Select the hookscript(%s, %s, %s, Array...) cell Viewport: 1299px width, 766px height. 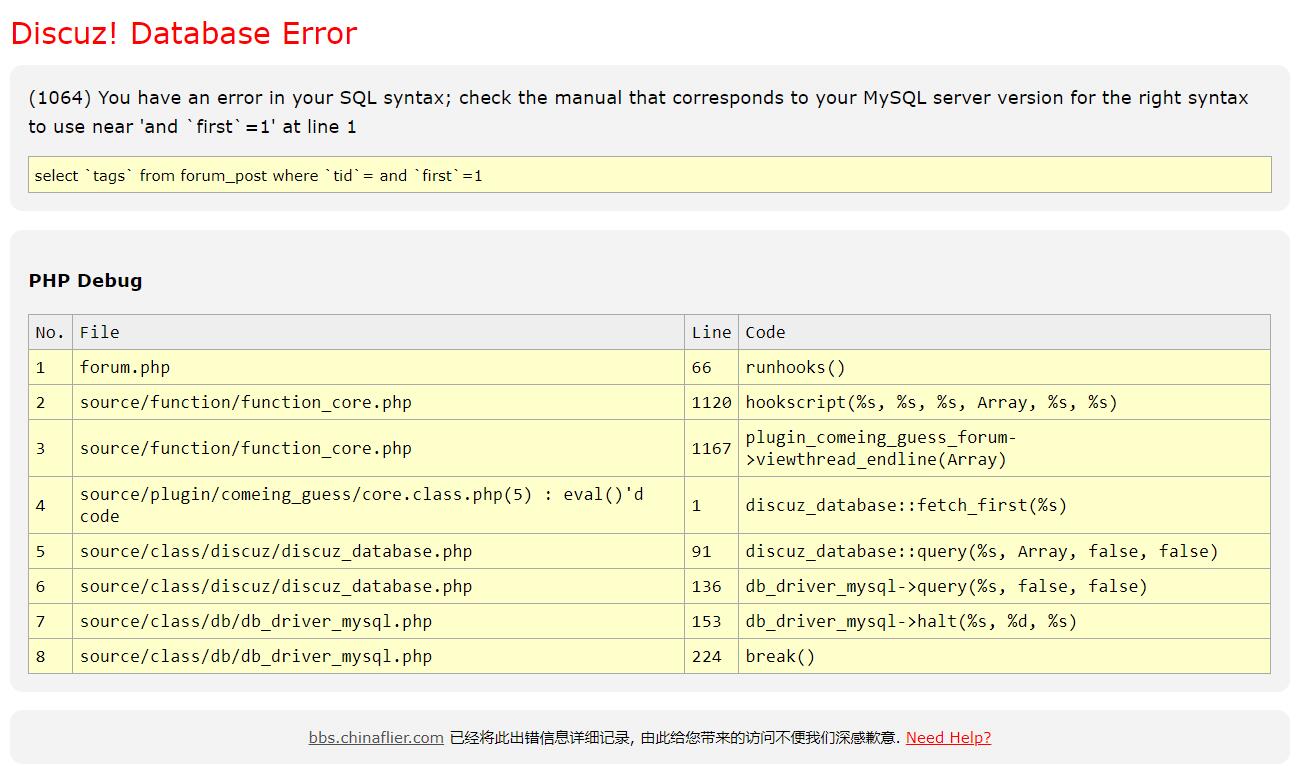pyautogui.click(x=1004, y=402)
